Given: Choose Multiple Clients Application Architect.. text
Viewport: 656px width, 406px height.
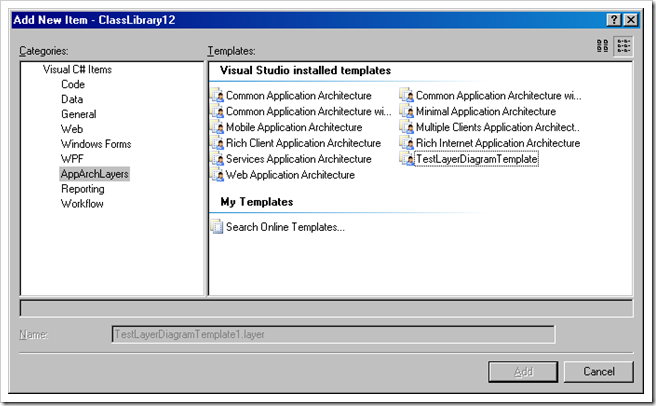Looking at the screenshot, I should click(498, 127).
